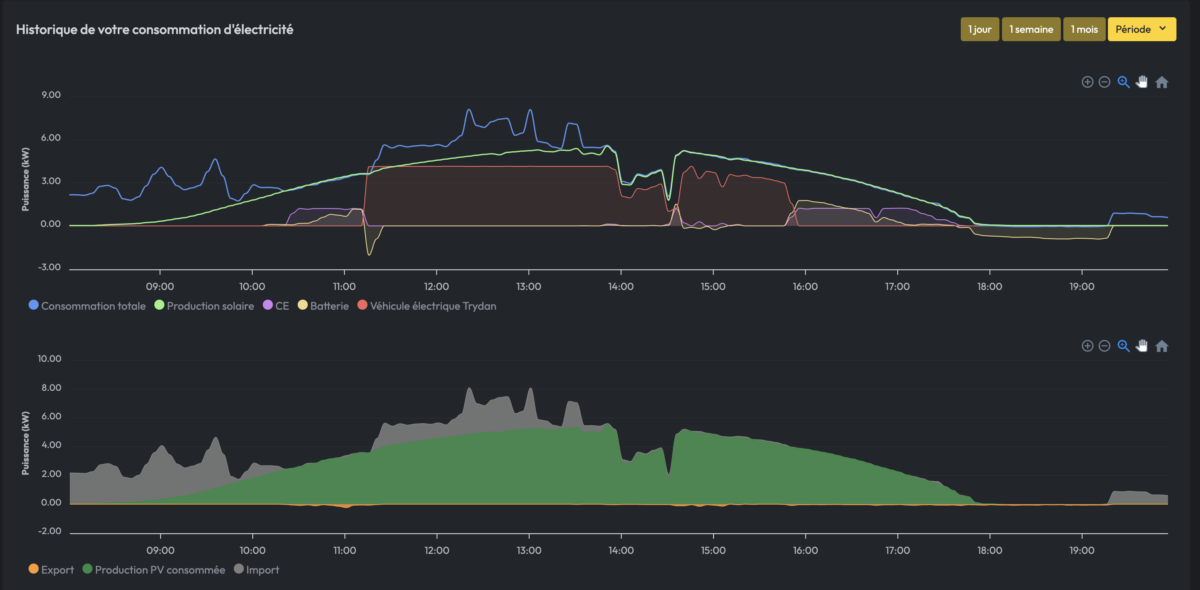The image size is (1200, 590).
Task: Click zoom out icon on bottom chart
Action: tap(1104, 346)
